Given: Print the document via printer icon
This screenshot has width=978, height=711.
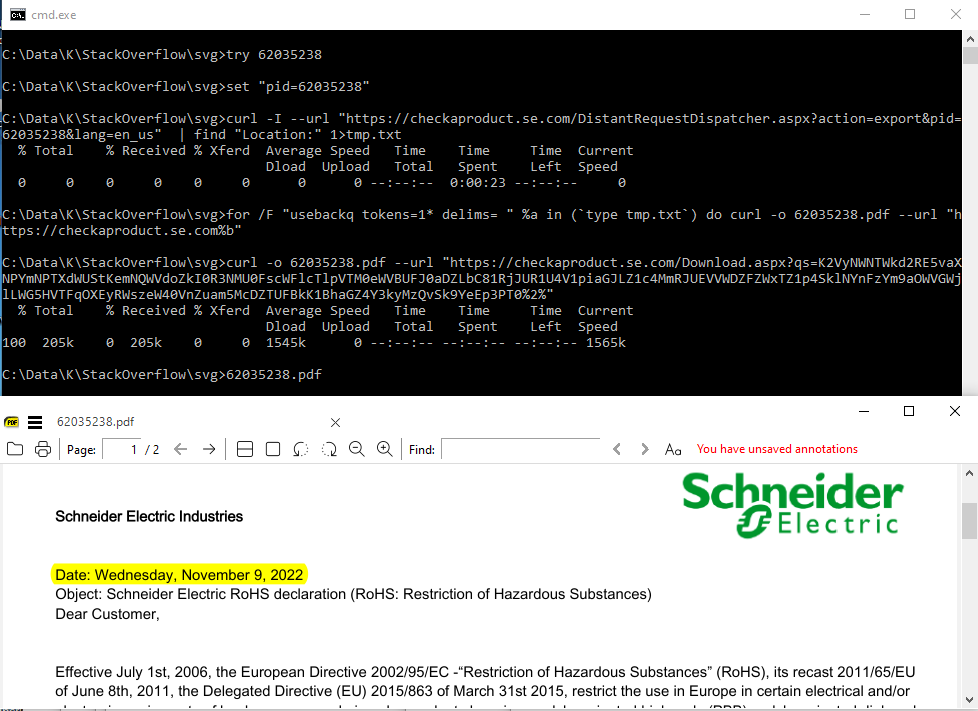Looking at the screenshot, I should point(43,449).
